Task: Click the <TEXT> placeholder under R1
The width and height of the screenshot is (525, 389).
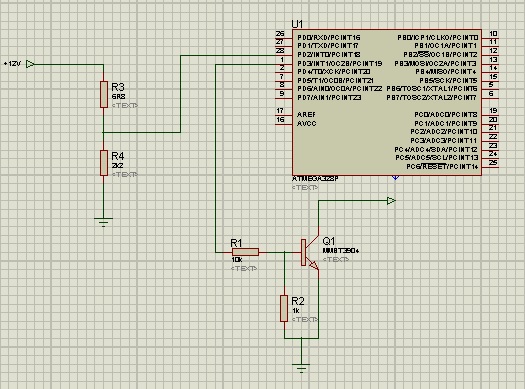Action: [x=244, y=269]
